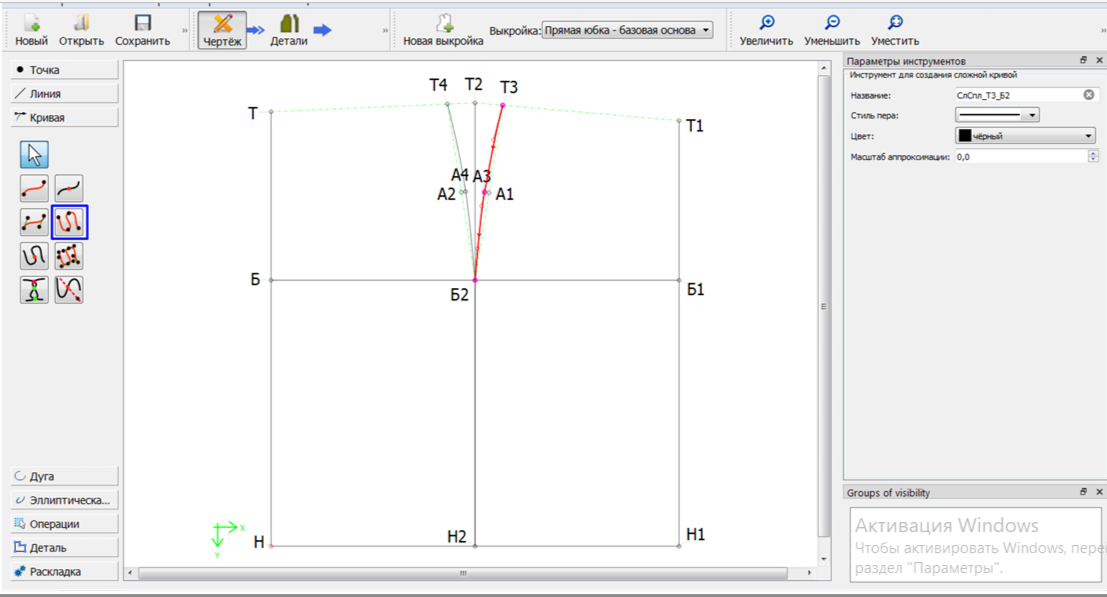Viewport: 1107px width, 597px height.
Task: Select point Т4 on the drawing
Action: pyautogui.click(x=448, y=104)
